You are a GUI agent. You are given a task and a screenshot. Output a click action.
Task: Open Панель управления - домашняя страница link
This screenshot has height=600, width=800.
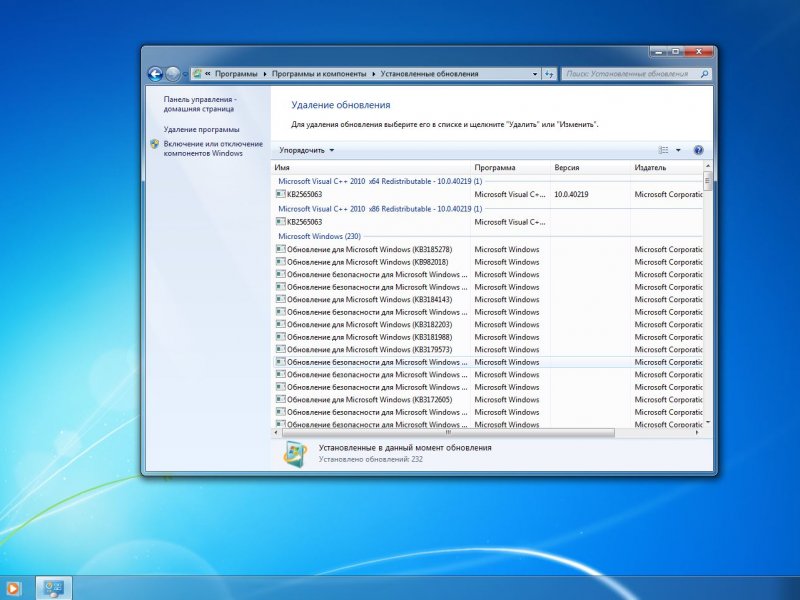[x=199, y=104]
